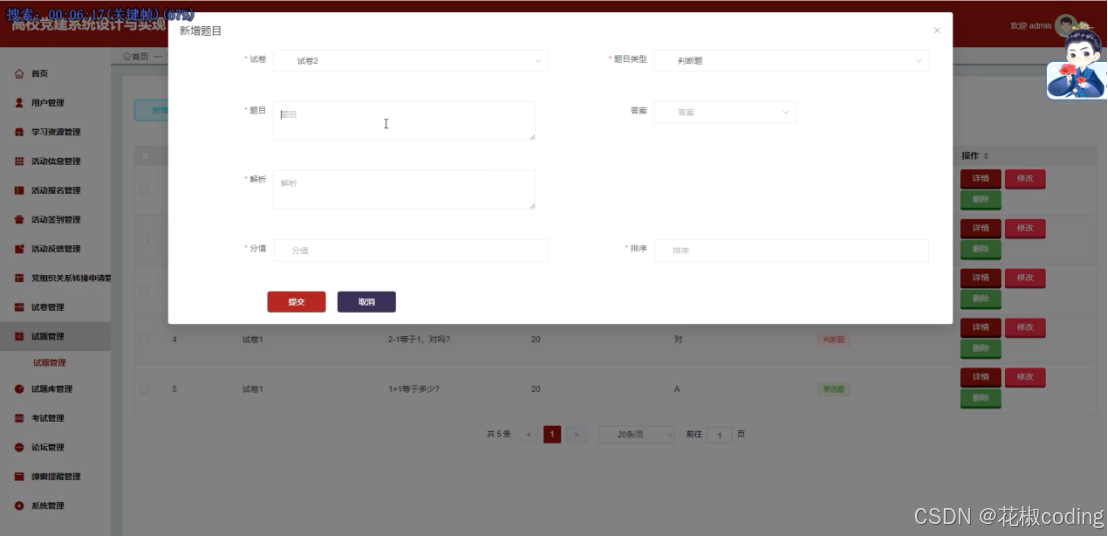Click the 试卷管理 sidebar icon

point(19,307)
